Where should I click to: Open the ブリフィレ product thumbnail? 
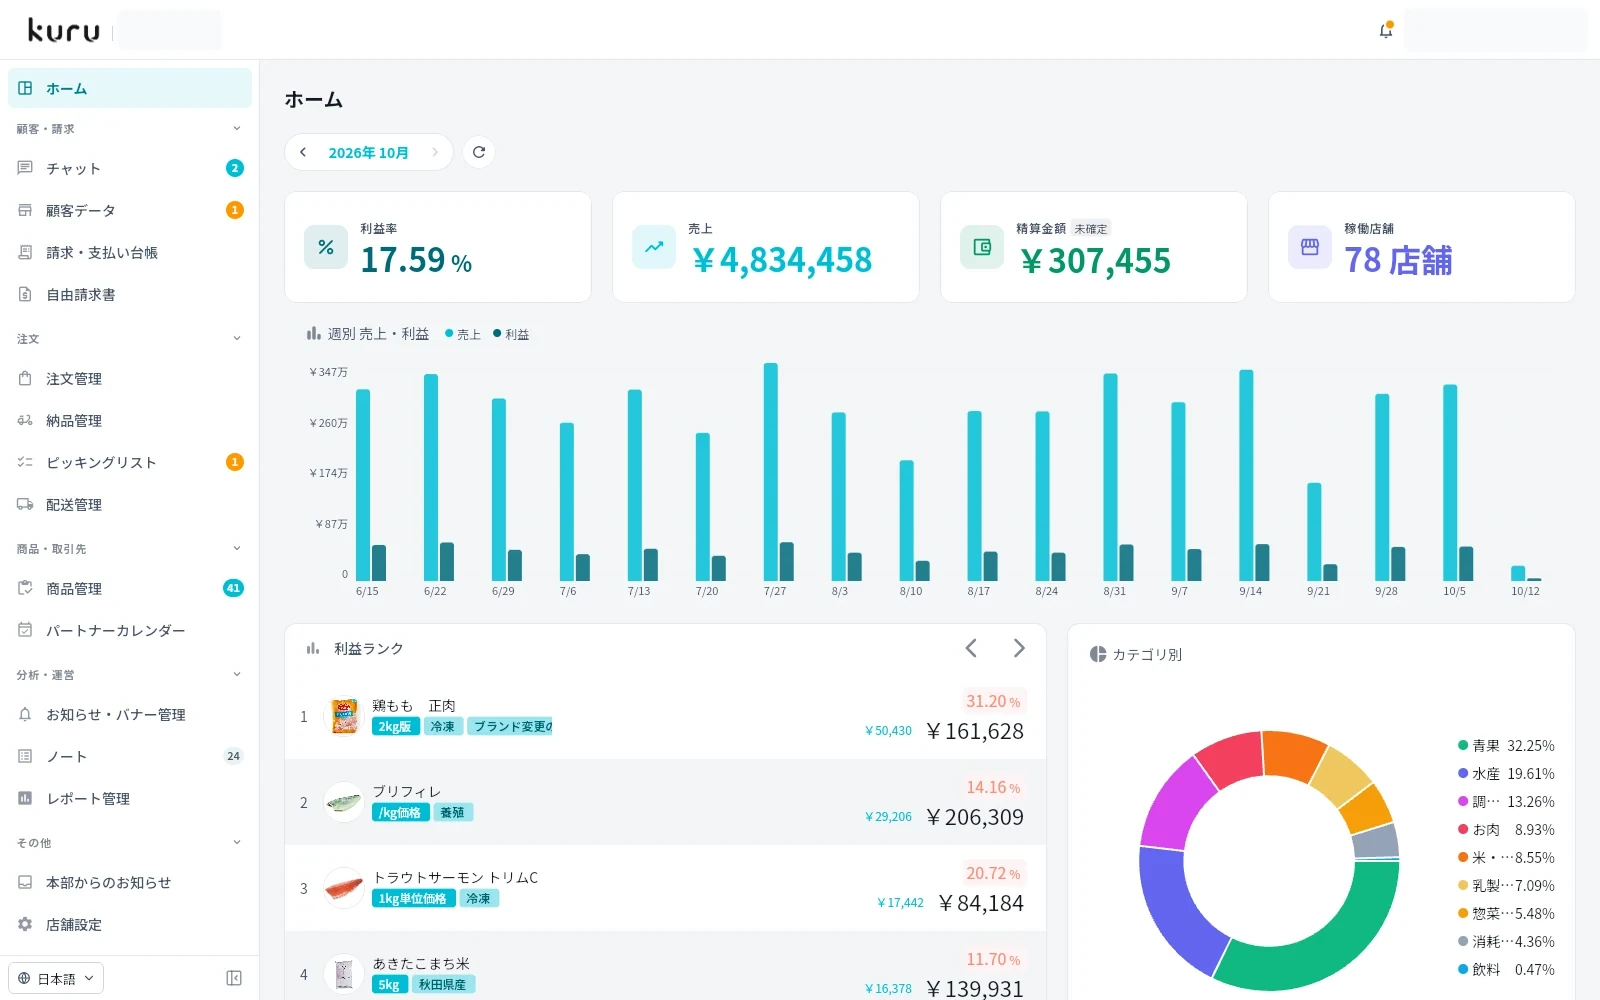pyautogui.click(x=344, y=802)
